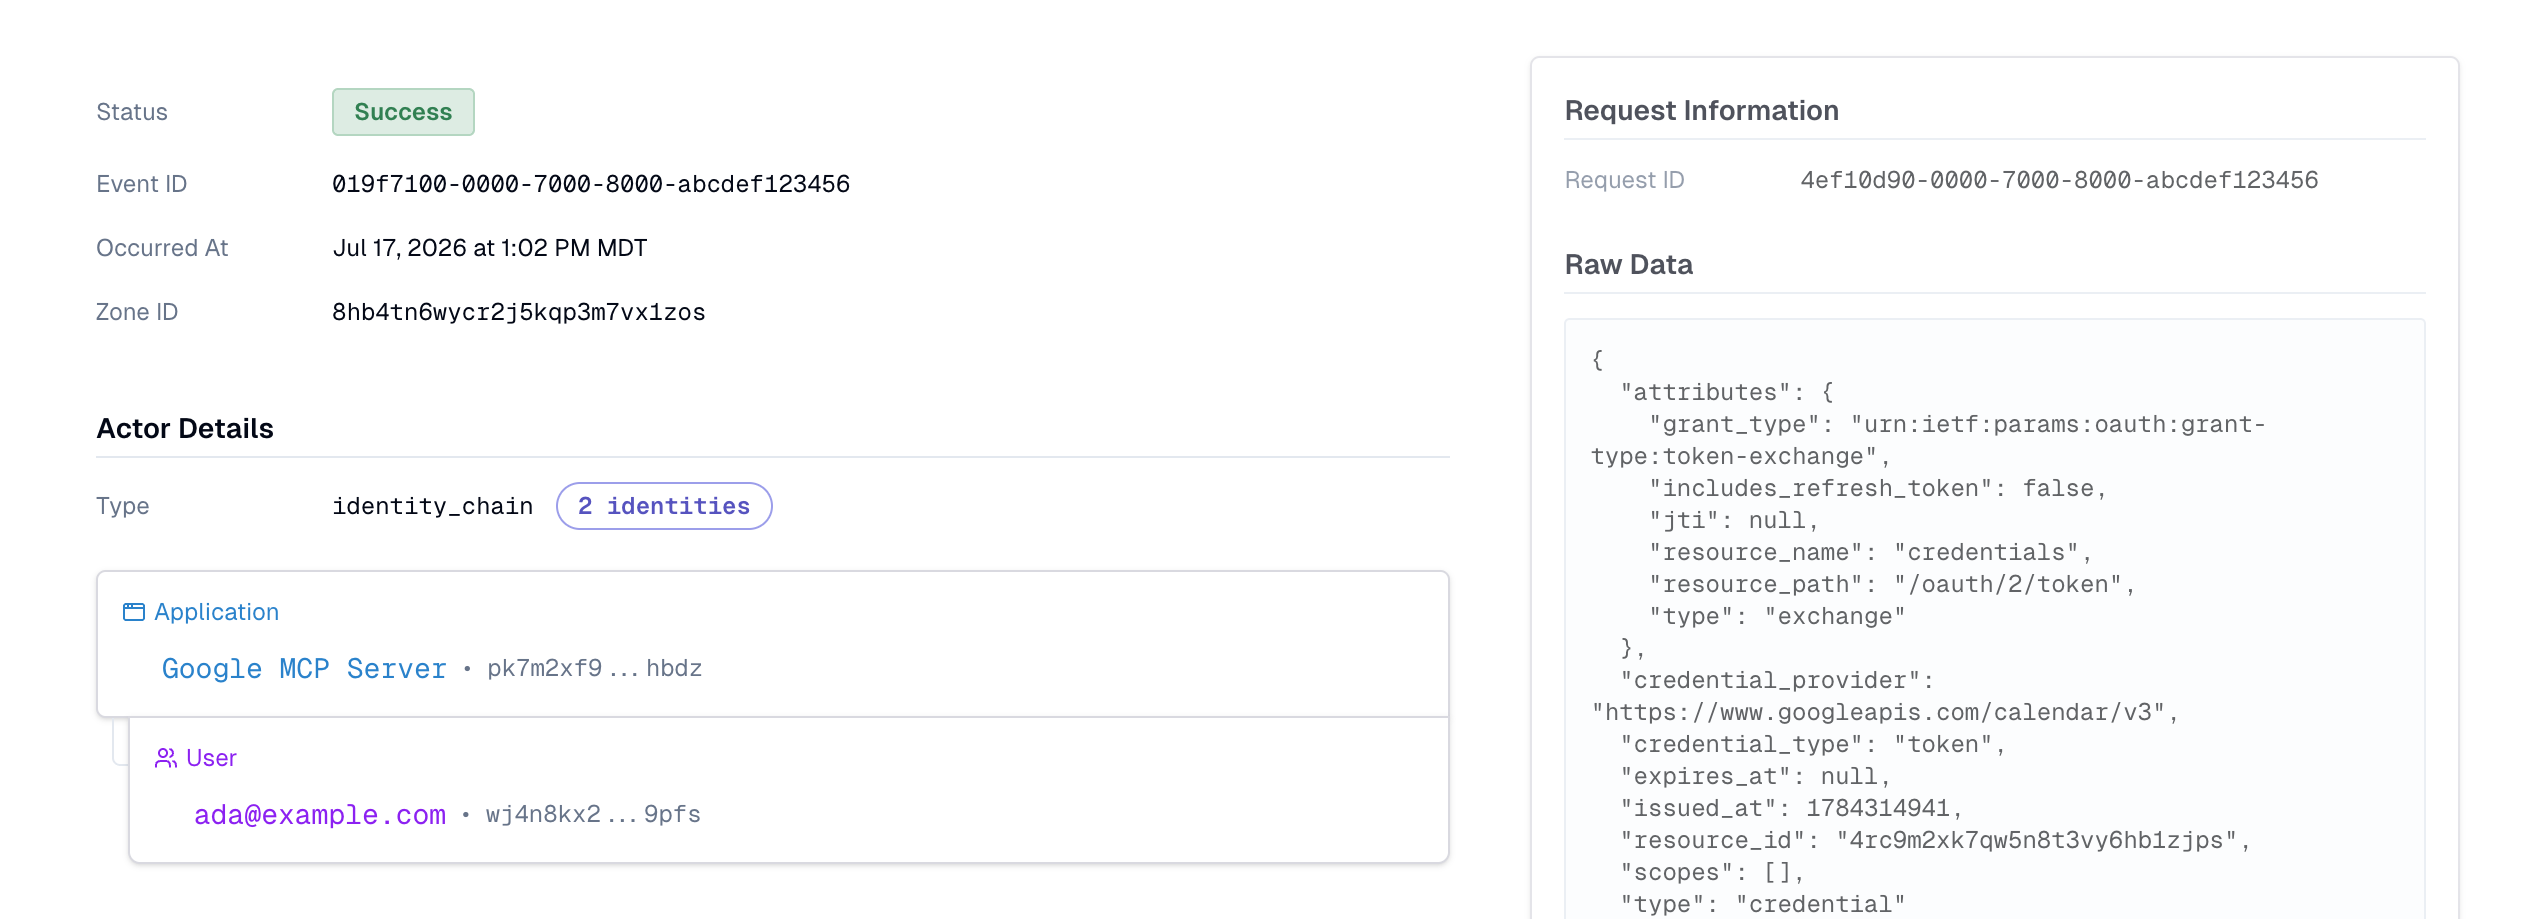Click the Type field label under Actor Details
Image resolution: width=2524 pixels, height=919 pixels.
pos(123,506)
